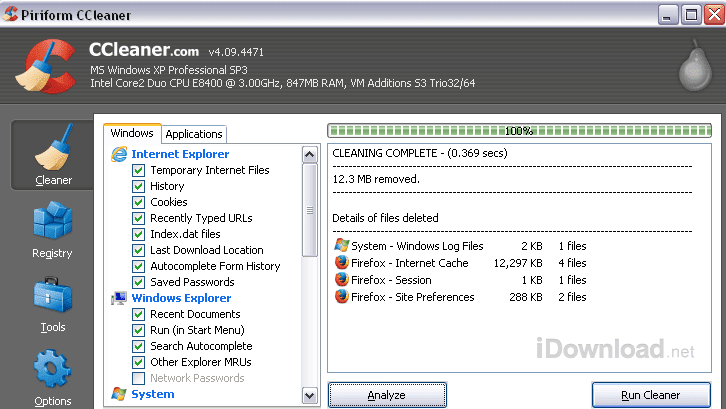Toggle the Cookies checkbox
The height and width of the screenshot is (409, 726).
point(138,202)
